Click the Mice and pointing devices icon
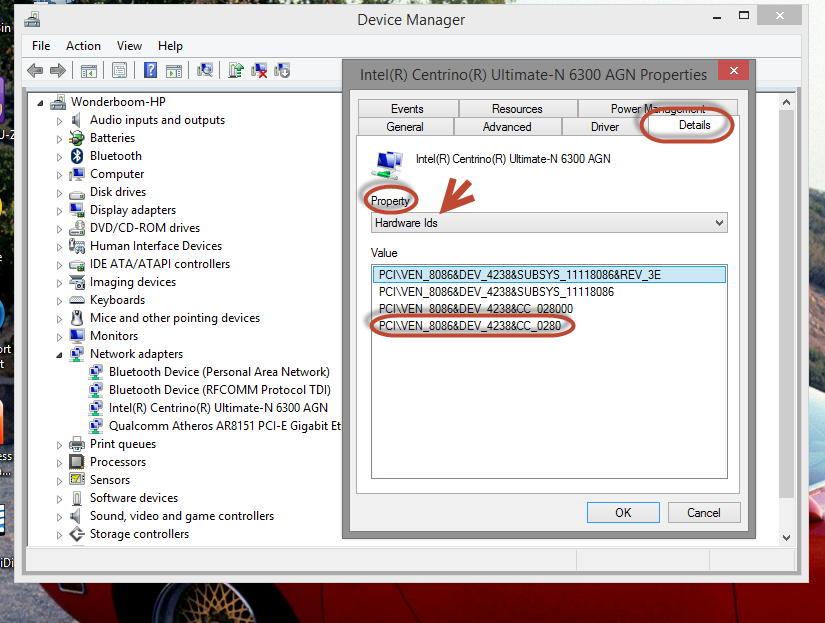The width and height of the screenshot is (825, 623). (x=77, y=318)
